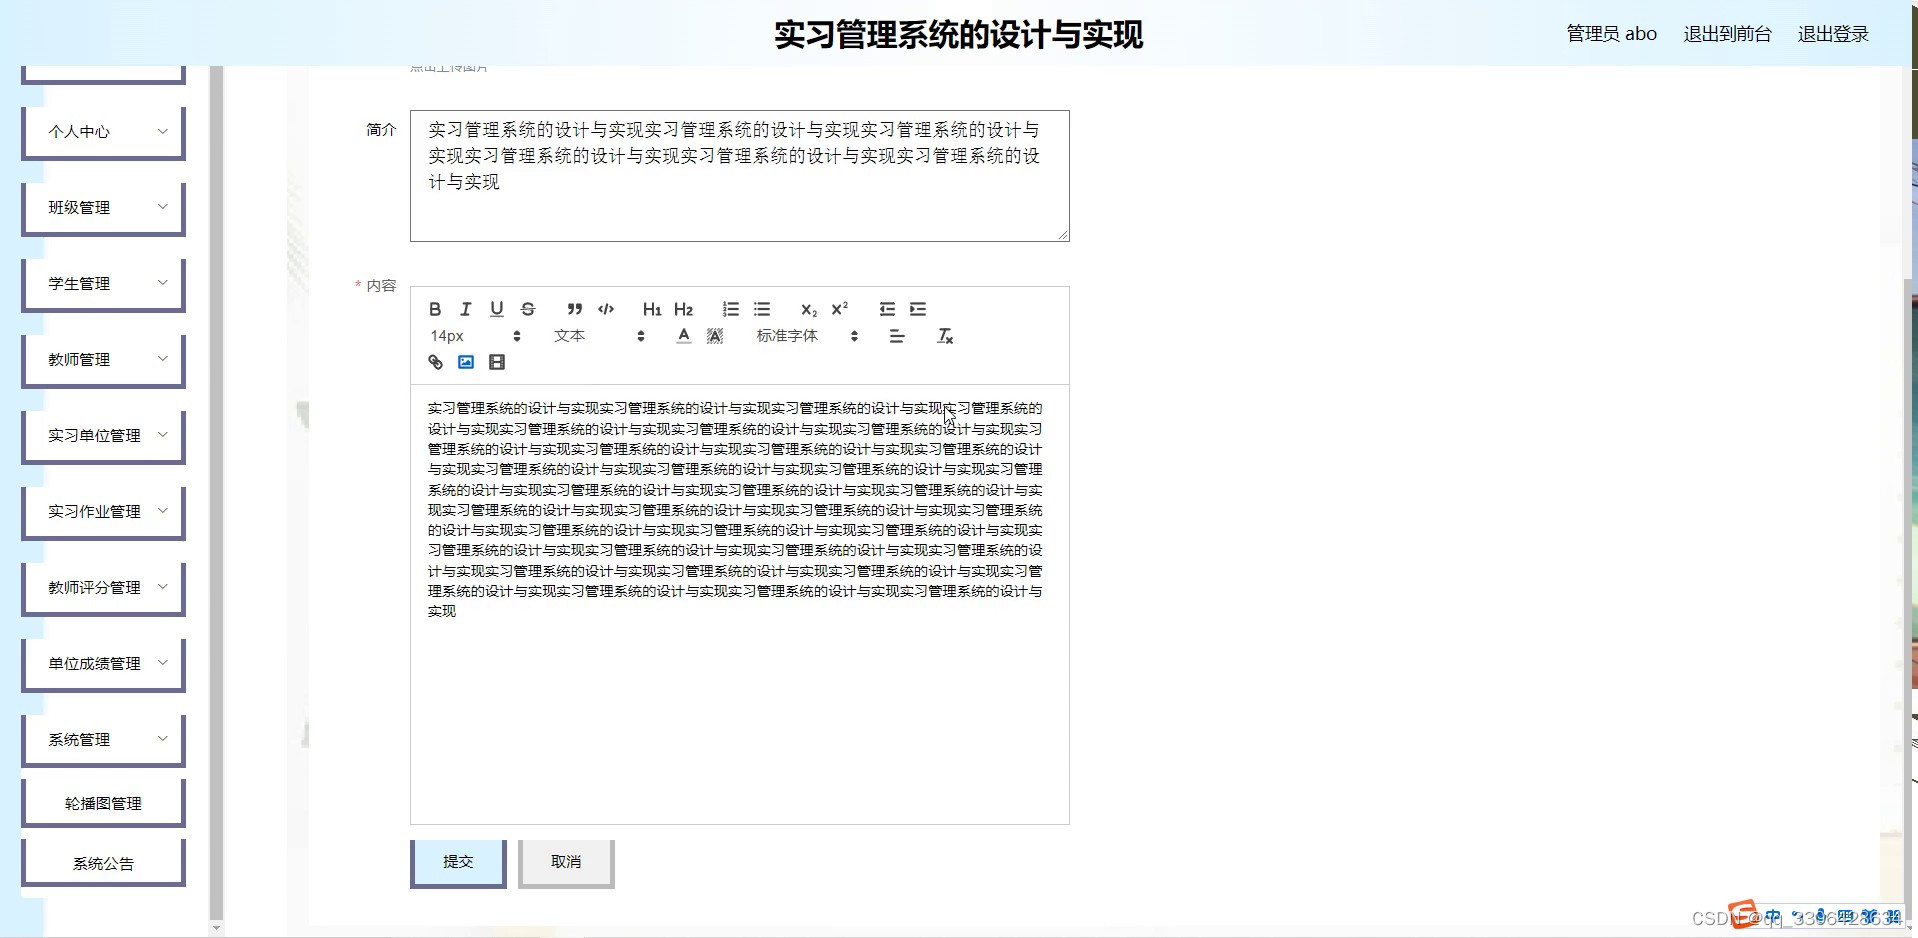Insert a blockquote
Viewport: 1918px width, 938px height.
tap(574, 309)
